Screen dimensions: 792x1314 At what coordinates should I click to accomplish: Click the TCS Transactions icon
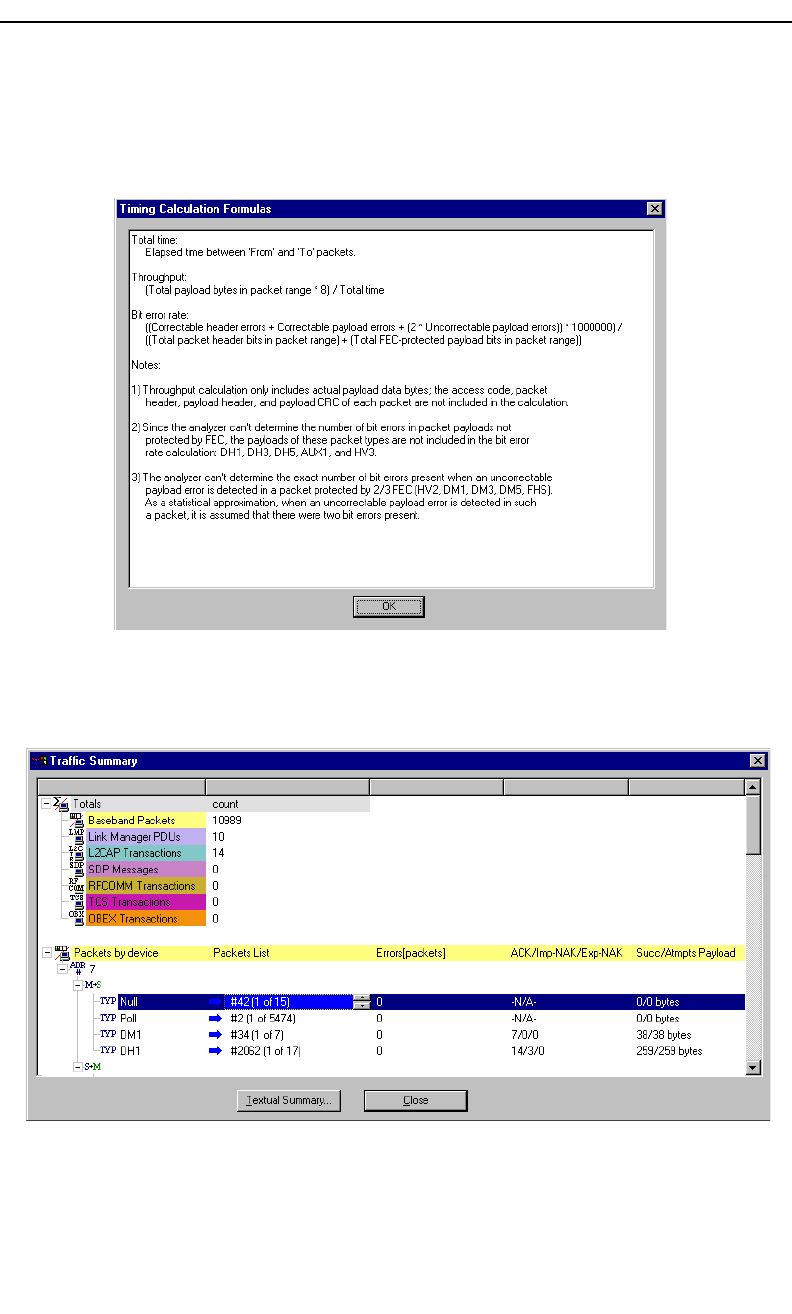pos(76,902)
